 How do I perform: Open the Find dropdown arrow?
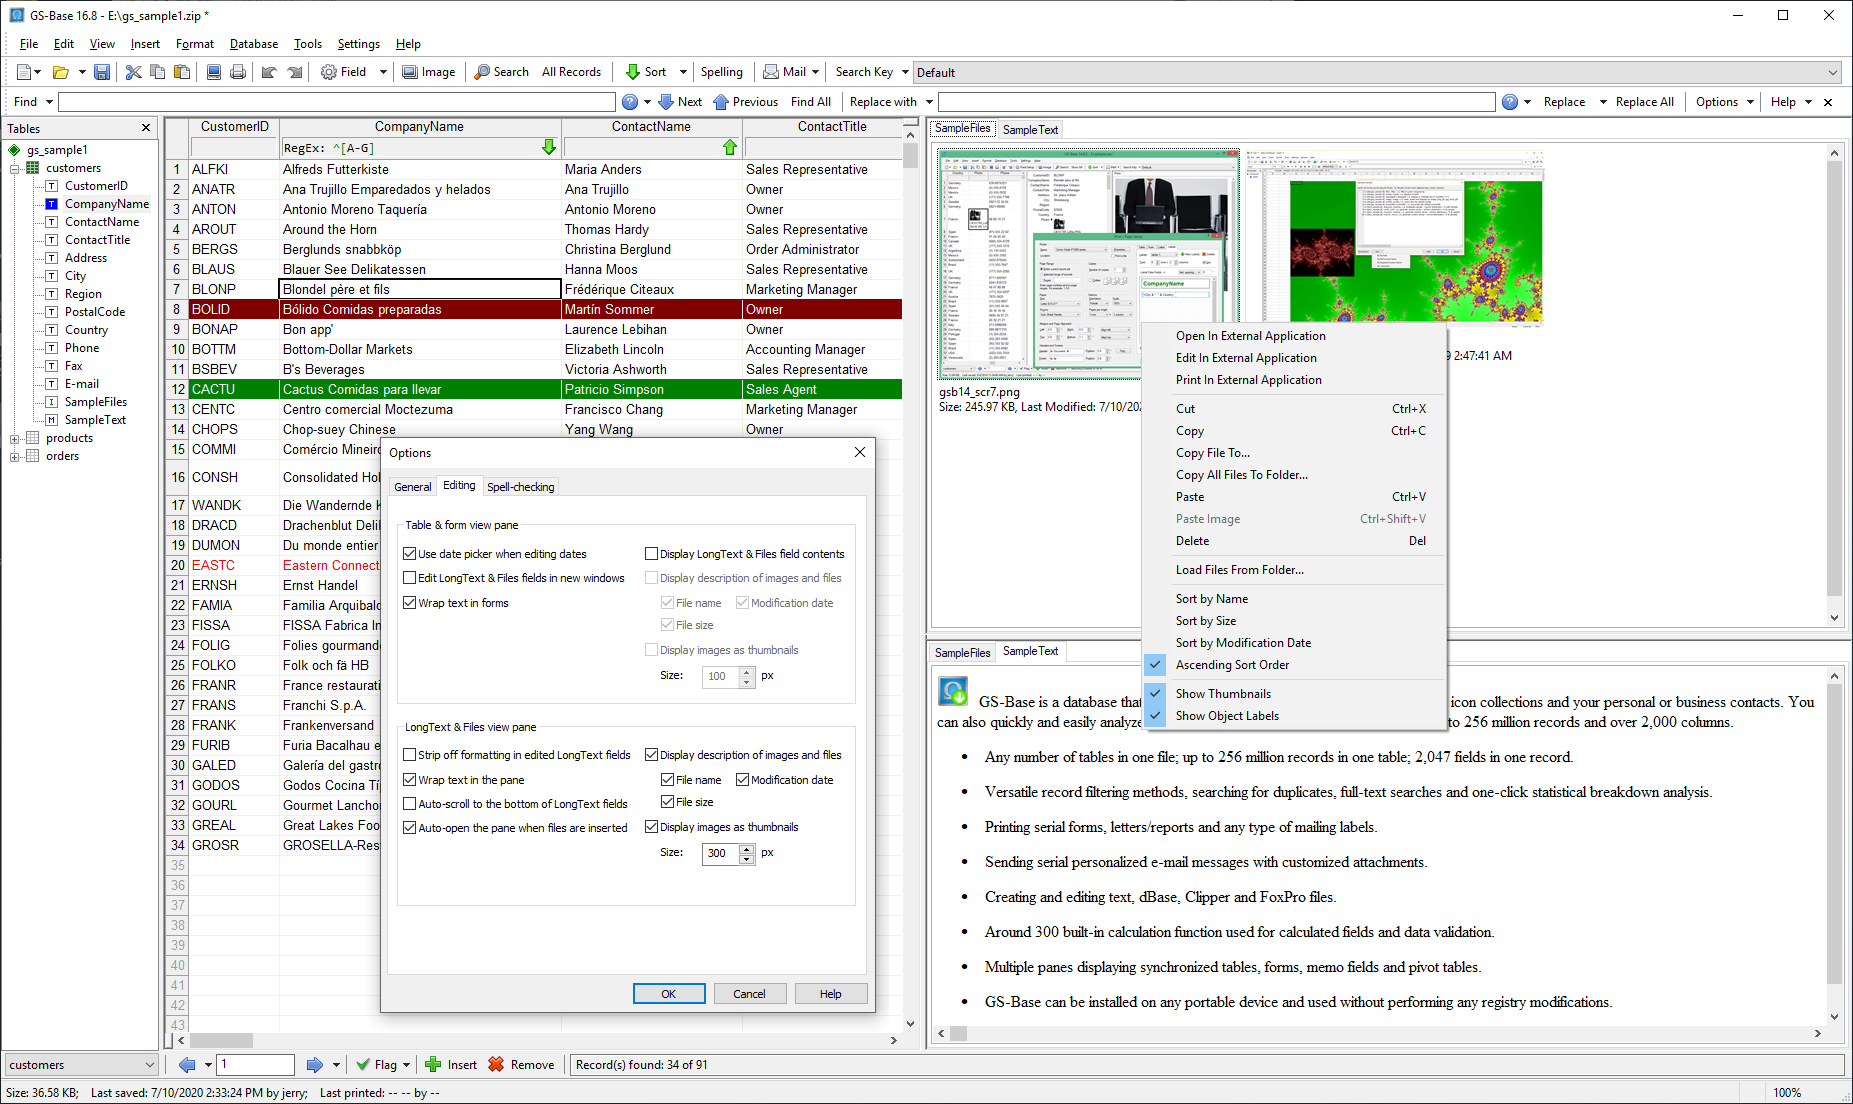click(x=49, y=102)
